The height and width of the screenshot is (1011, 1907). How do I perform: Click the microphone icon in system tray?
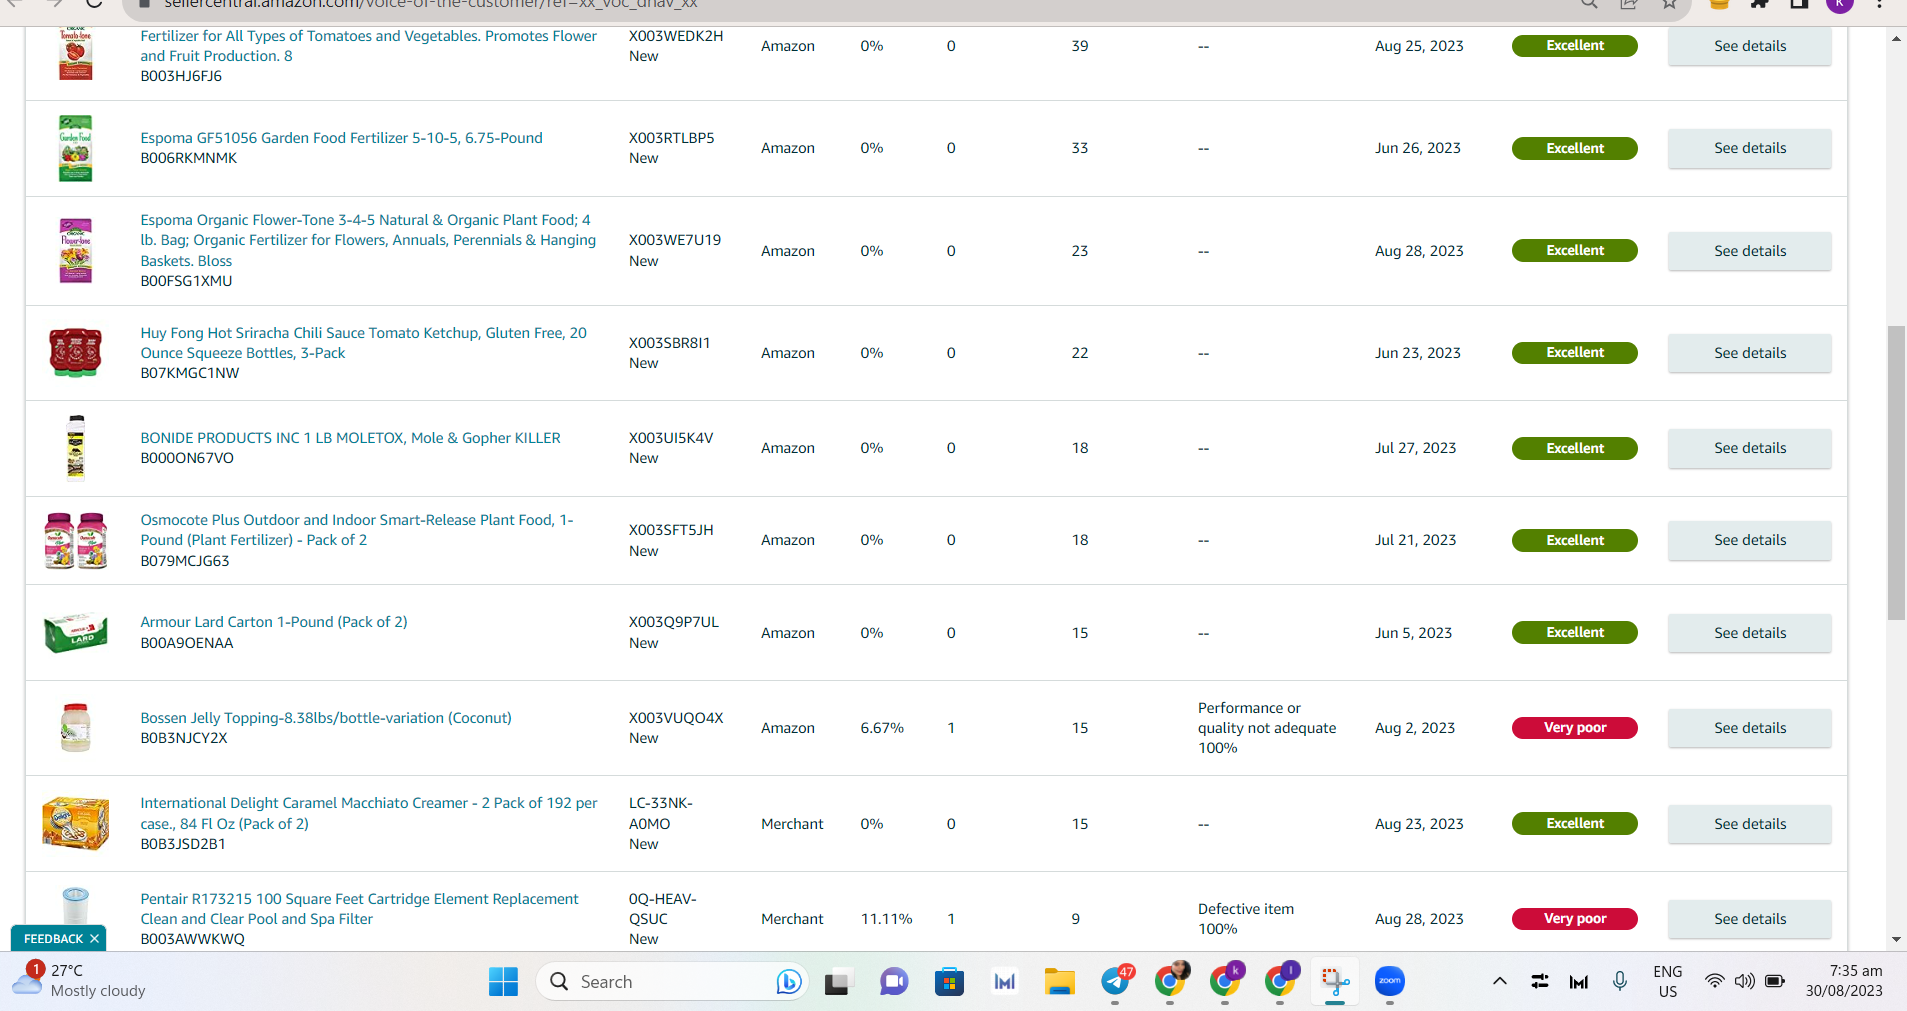1620,981
